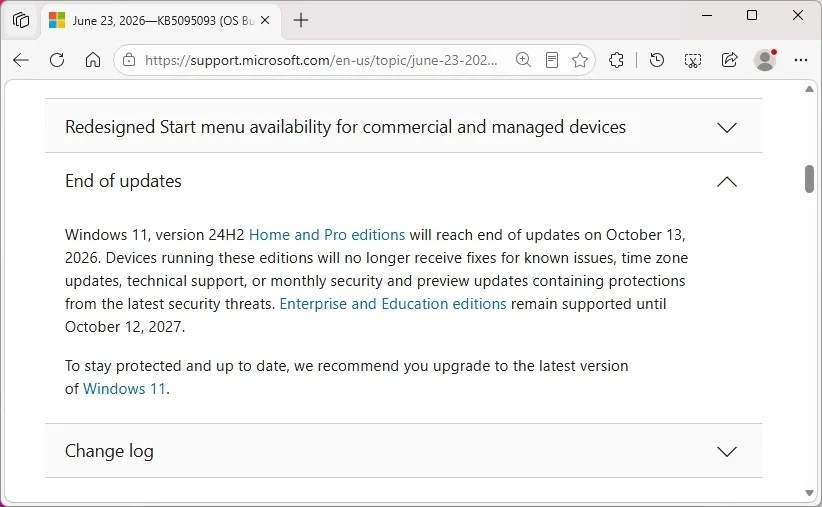Click the vertical scrollbar thumb
This screenshot has height=507, width=822.
(x=809, y=179)
